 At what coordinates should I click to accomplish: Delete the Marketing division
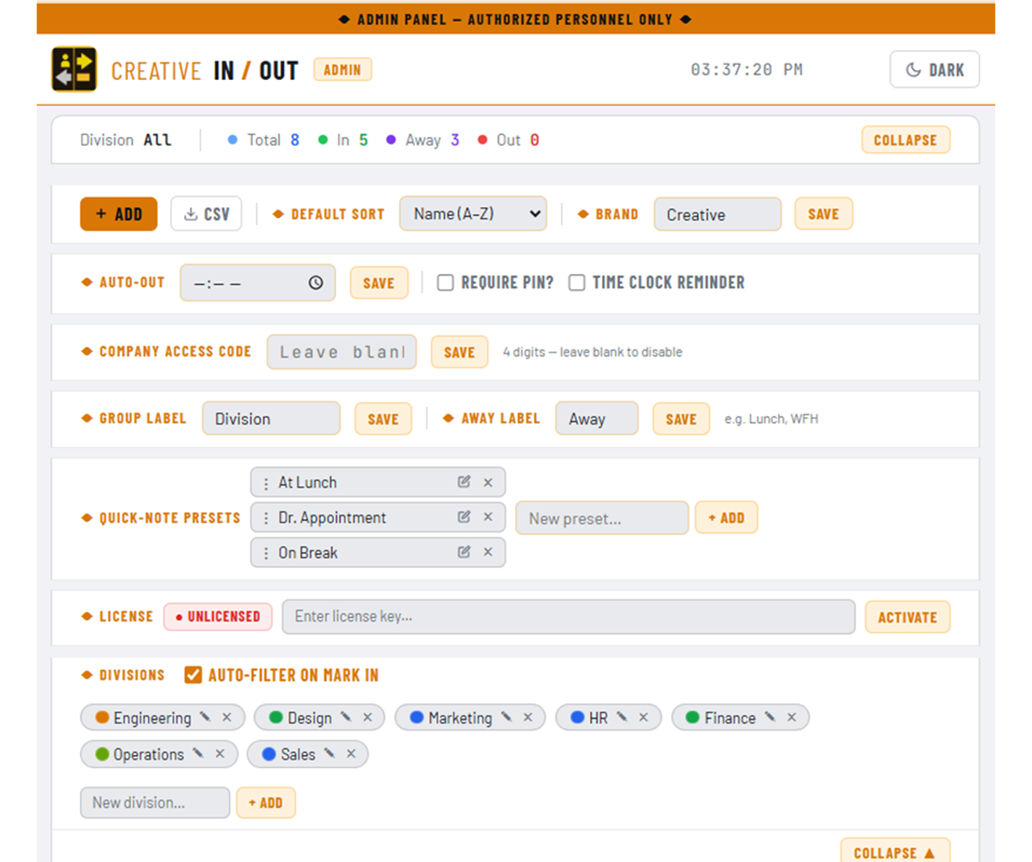tap(528, 717)
